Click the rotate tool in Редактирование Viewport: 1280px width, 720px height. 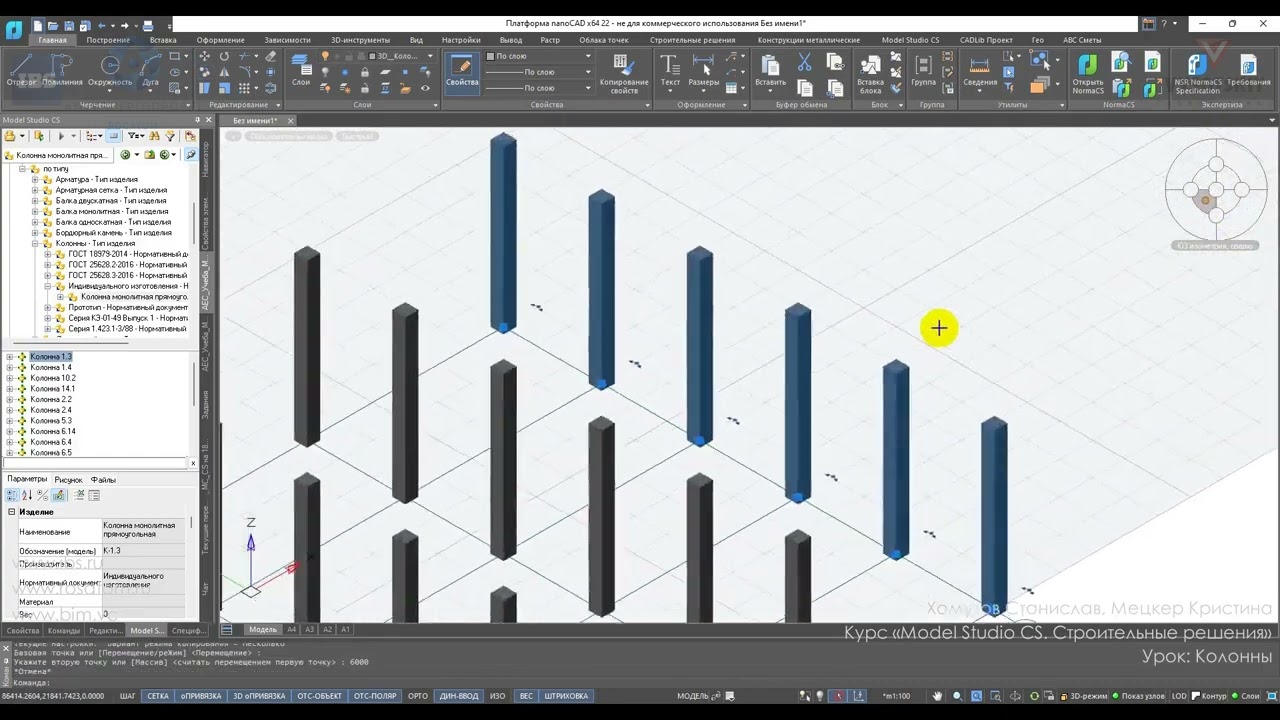click(224, 57)
